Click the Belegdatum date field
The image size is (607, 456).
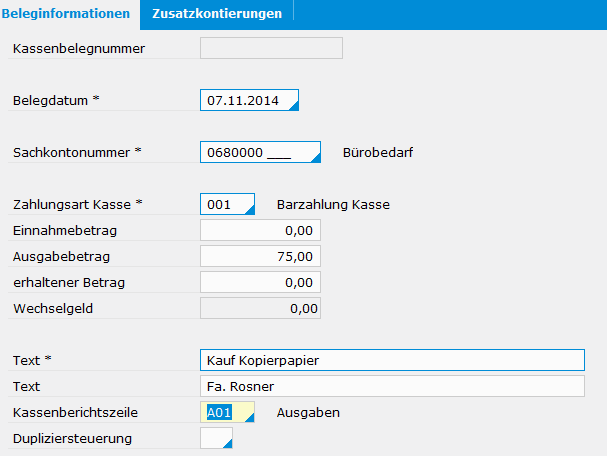249,100
